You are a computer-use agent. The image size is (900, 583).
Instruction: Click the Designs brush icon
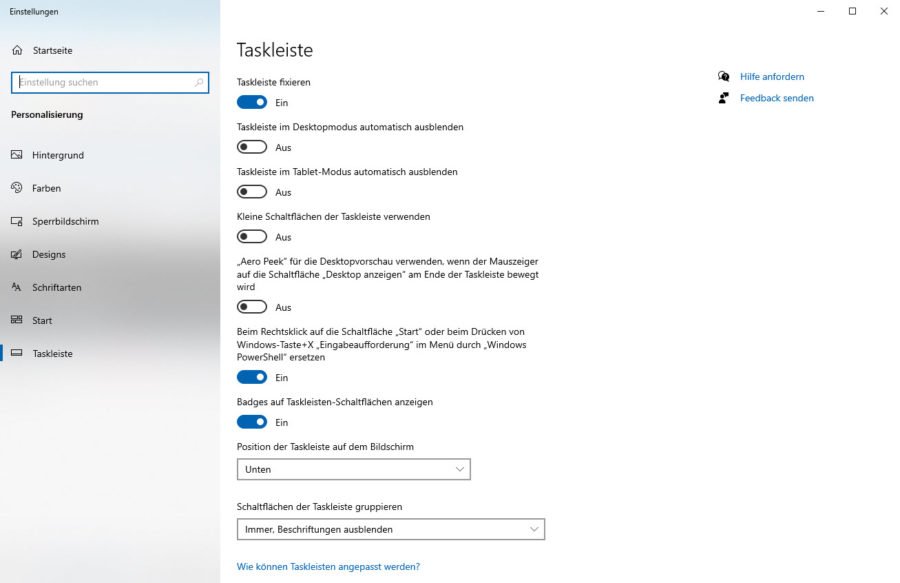click(x=16, y=254)
